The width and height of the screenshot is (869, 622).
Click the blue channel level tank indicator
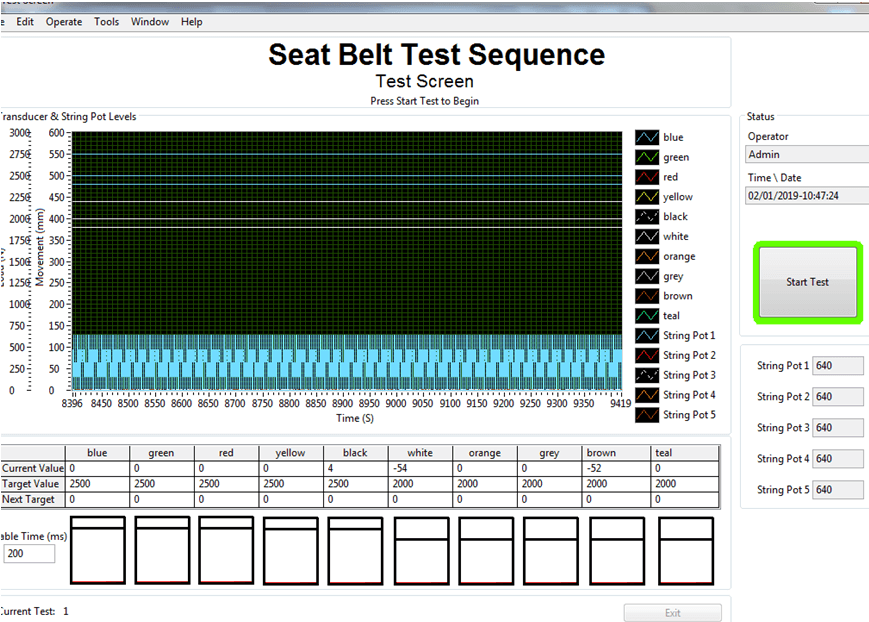[97, 550]
